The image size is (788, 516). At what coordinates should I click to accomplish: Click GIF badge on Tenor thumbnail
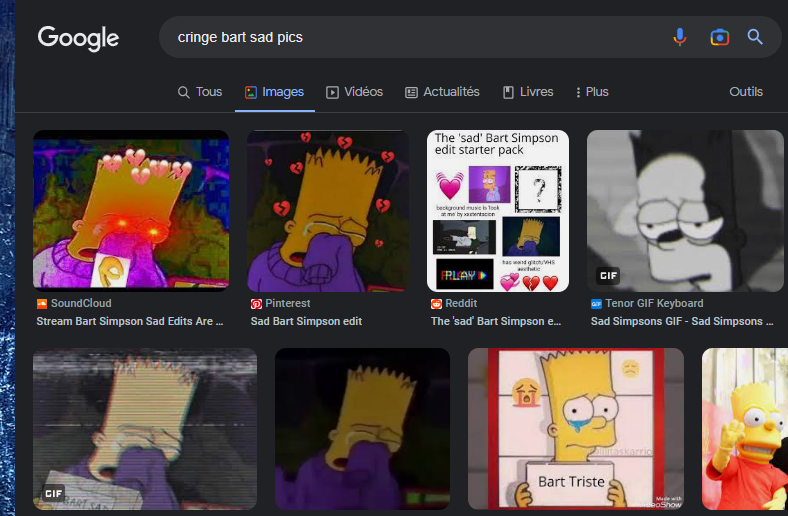(608, 275)
